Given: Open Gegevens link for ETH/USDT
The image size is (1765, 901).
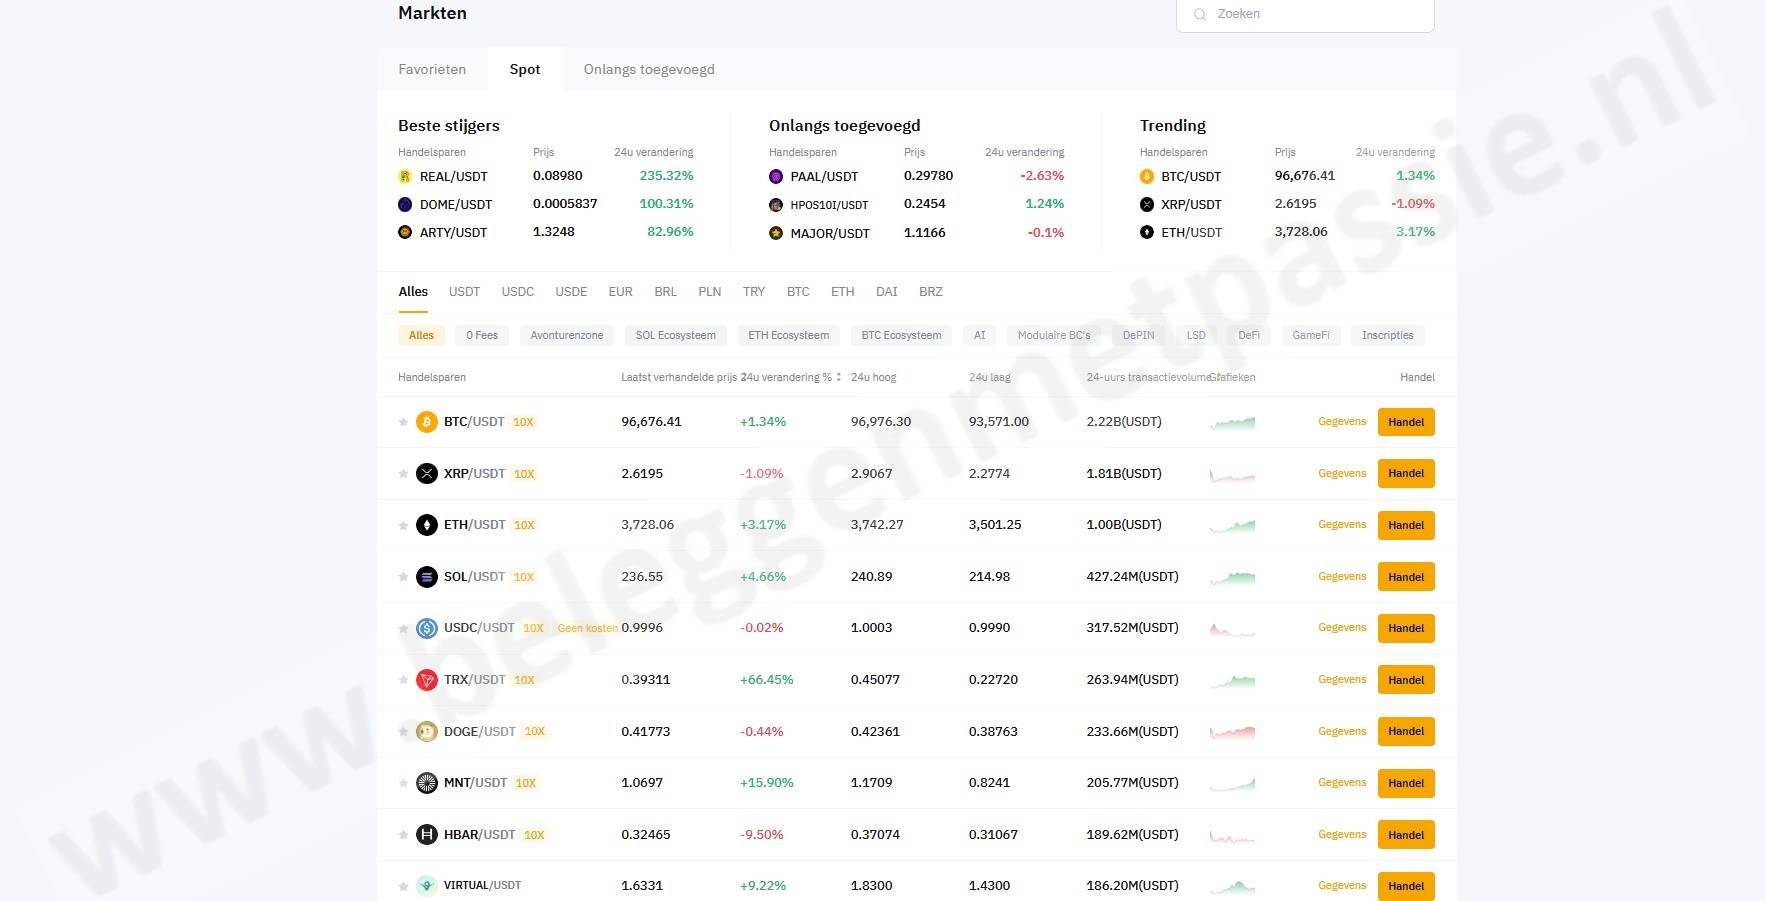Looking at the screenshot, I should tap(1341, 525).
